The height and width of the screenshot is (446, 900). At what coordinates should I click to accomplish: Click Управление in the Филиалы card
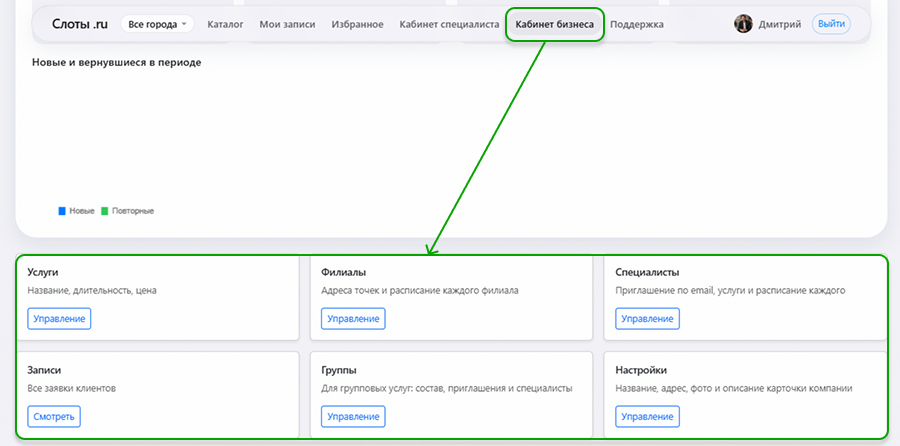pyautogui.click(x=353, y=319)
